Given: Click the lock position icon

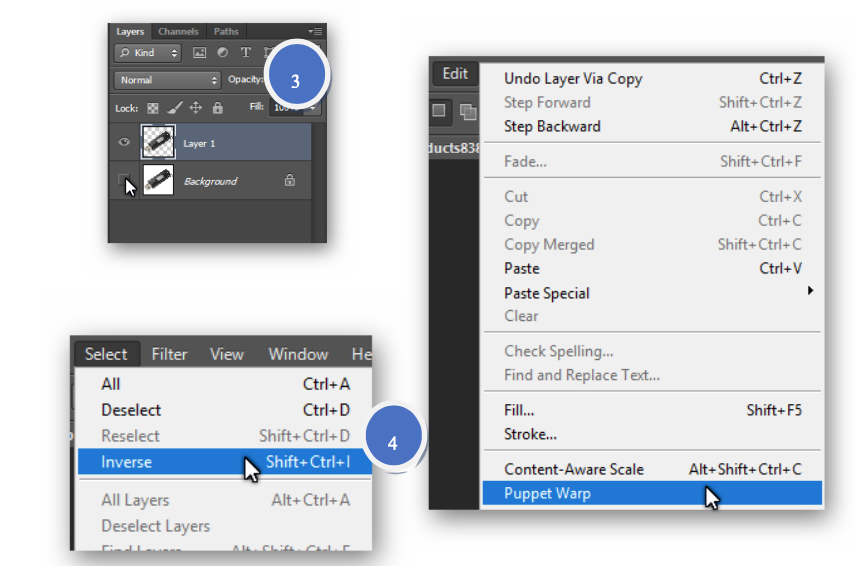Looking at the screenshot, I should (196, 108).
